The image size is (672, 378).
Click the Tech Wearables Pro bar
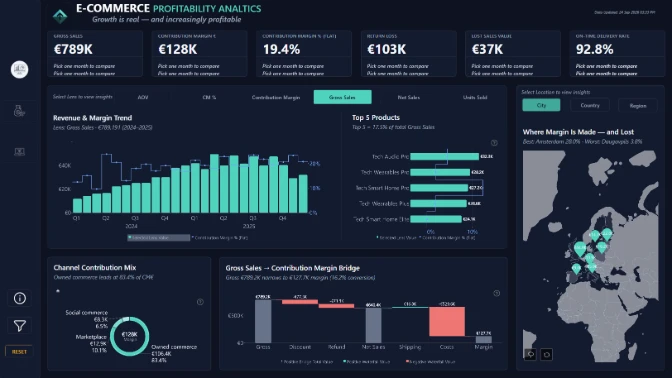tap(440, 172)
